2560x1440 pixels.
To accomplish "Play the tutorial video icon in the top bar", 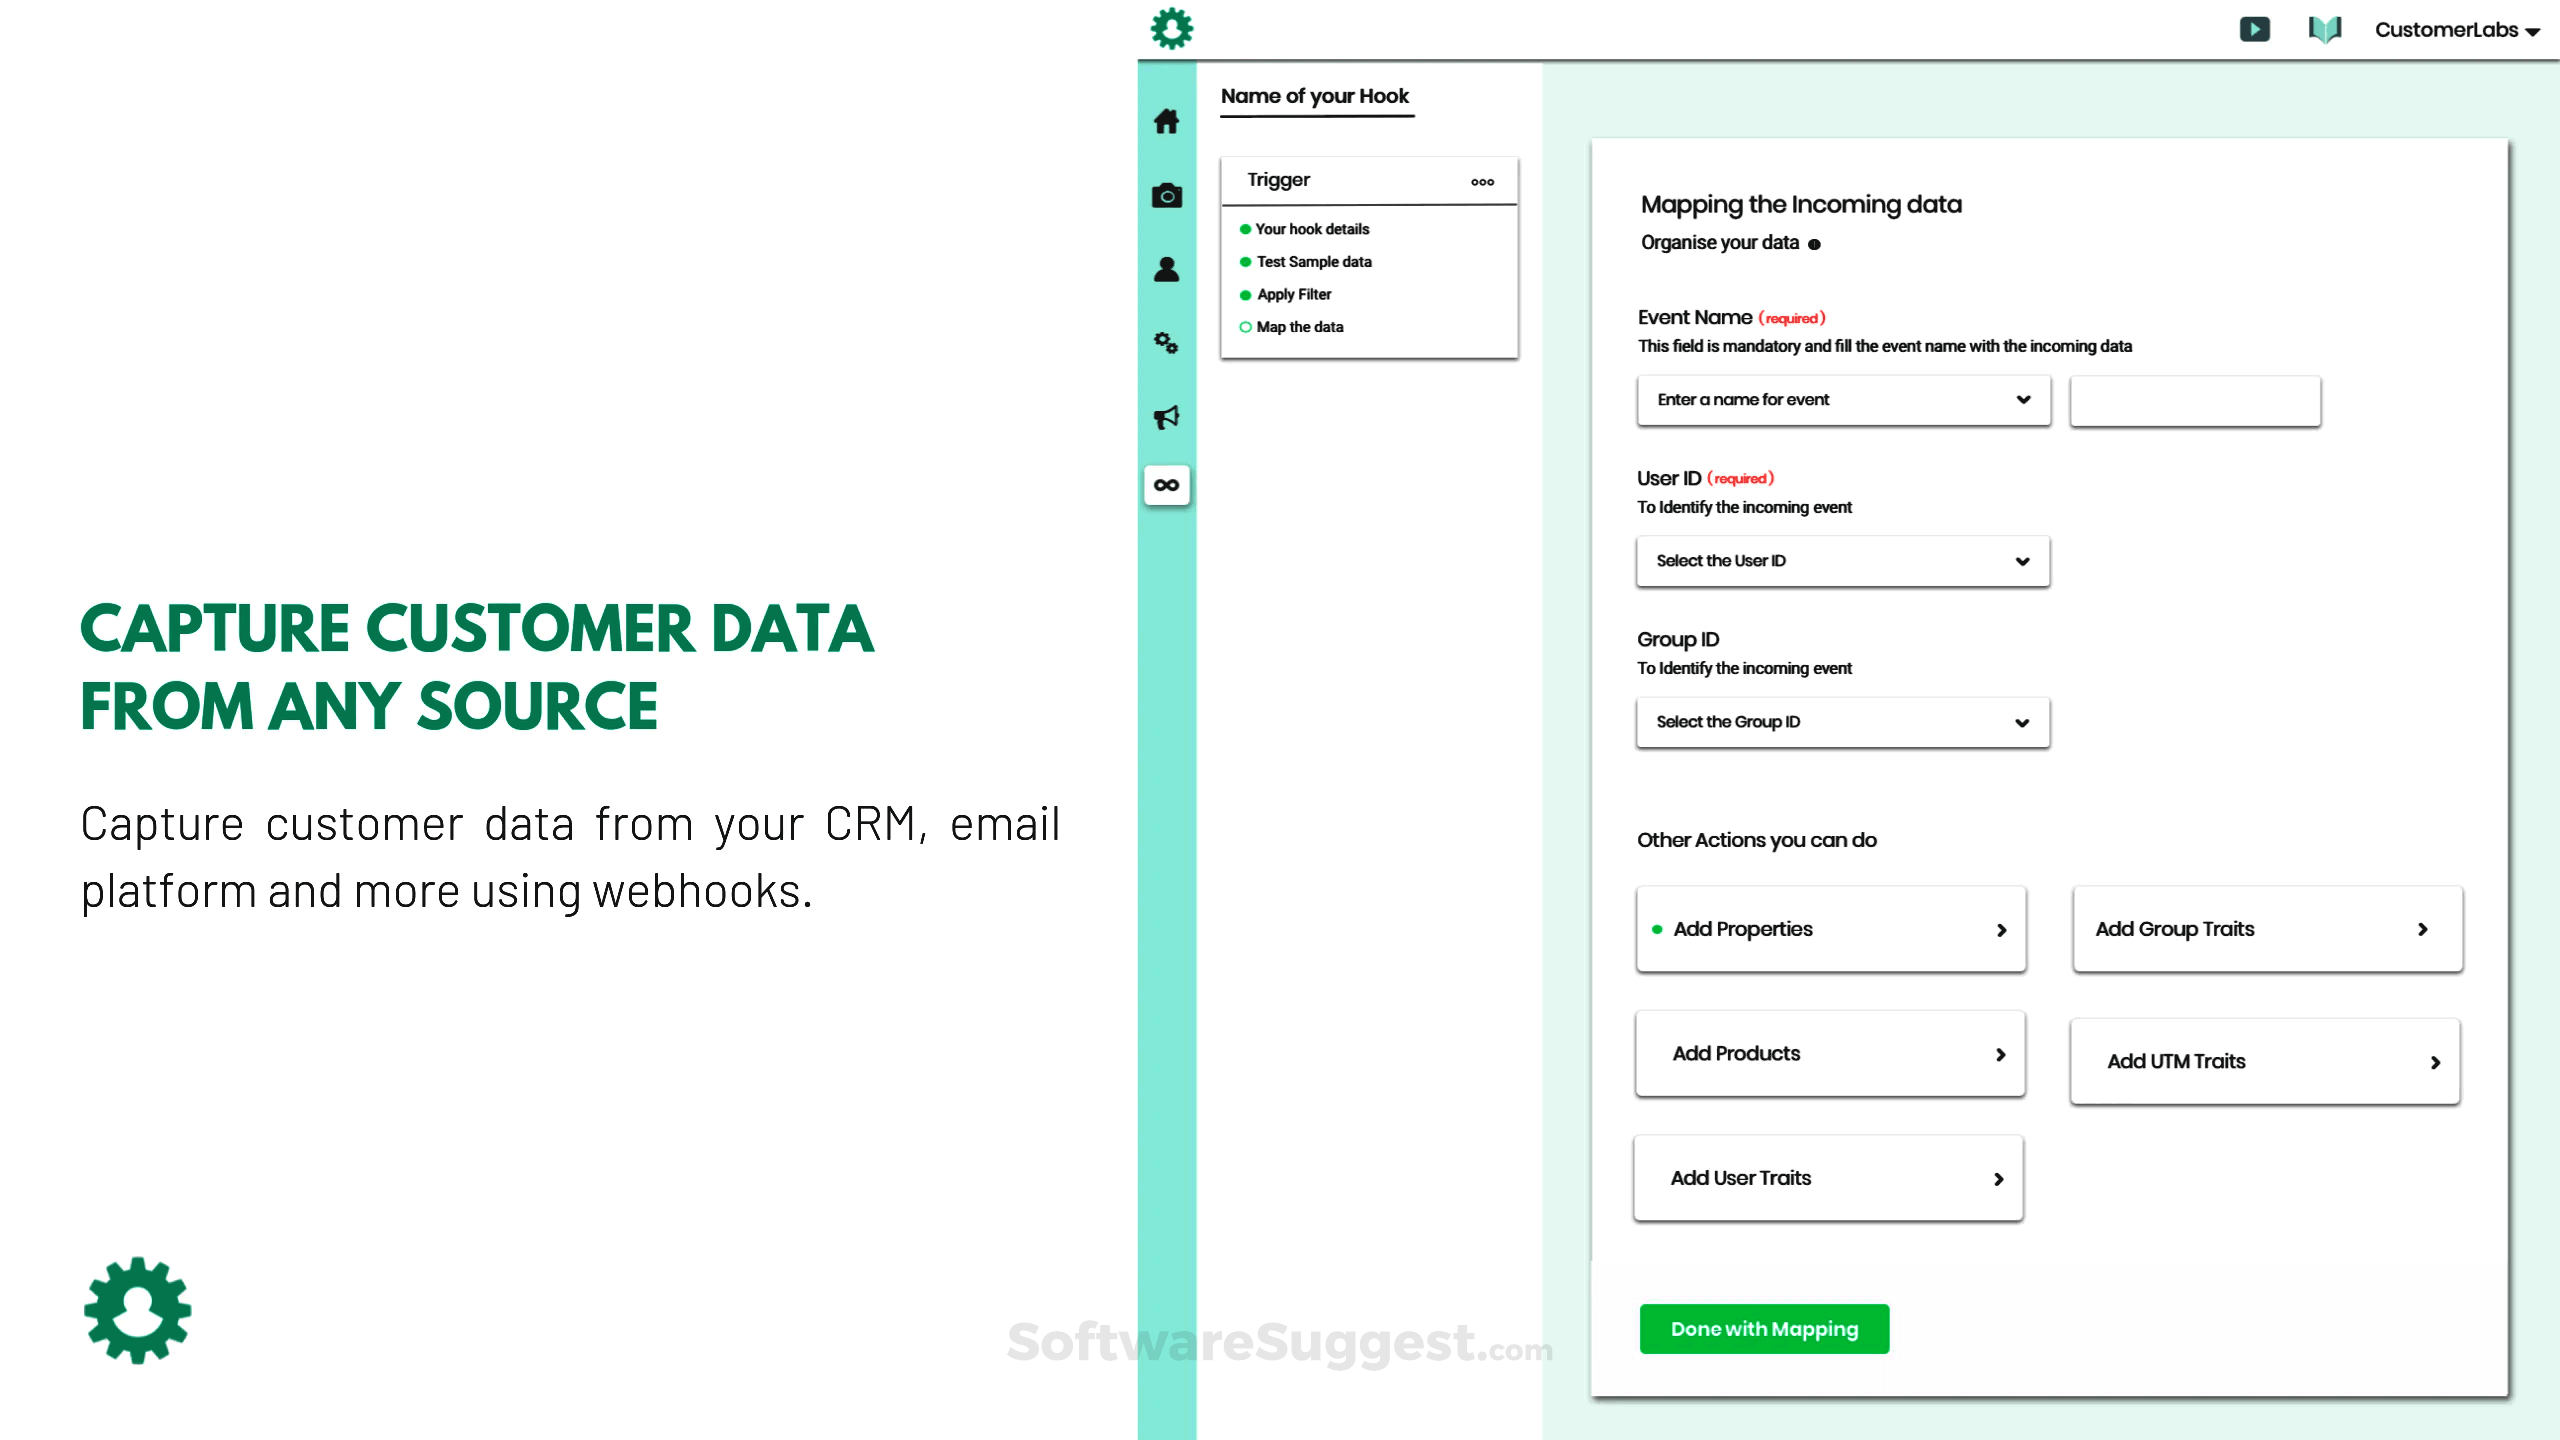I will click(2255, 29).
